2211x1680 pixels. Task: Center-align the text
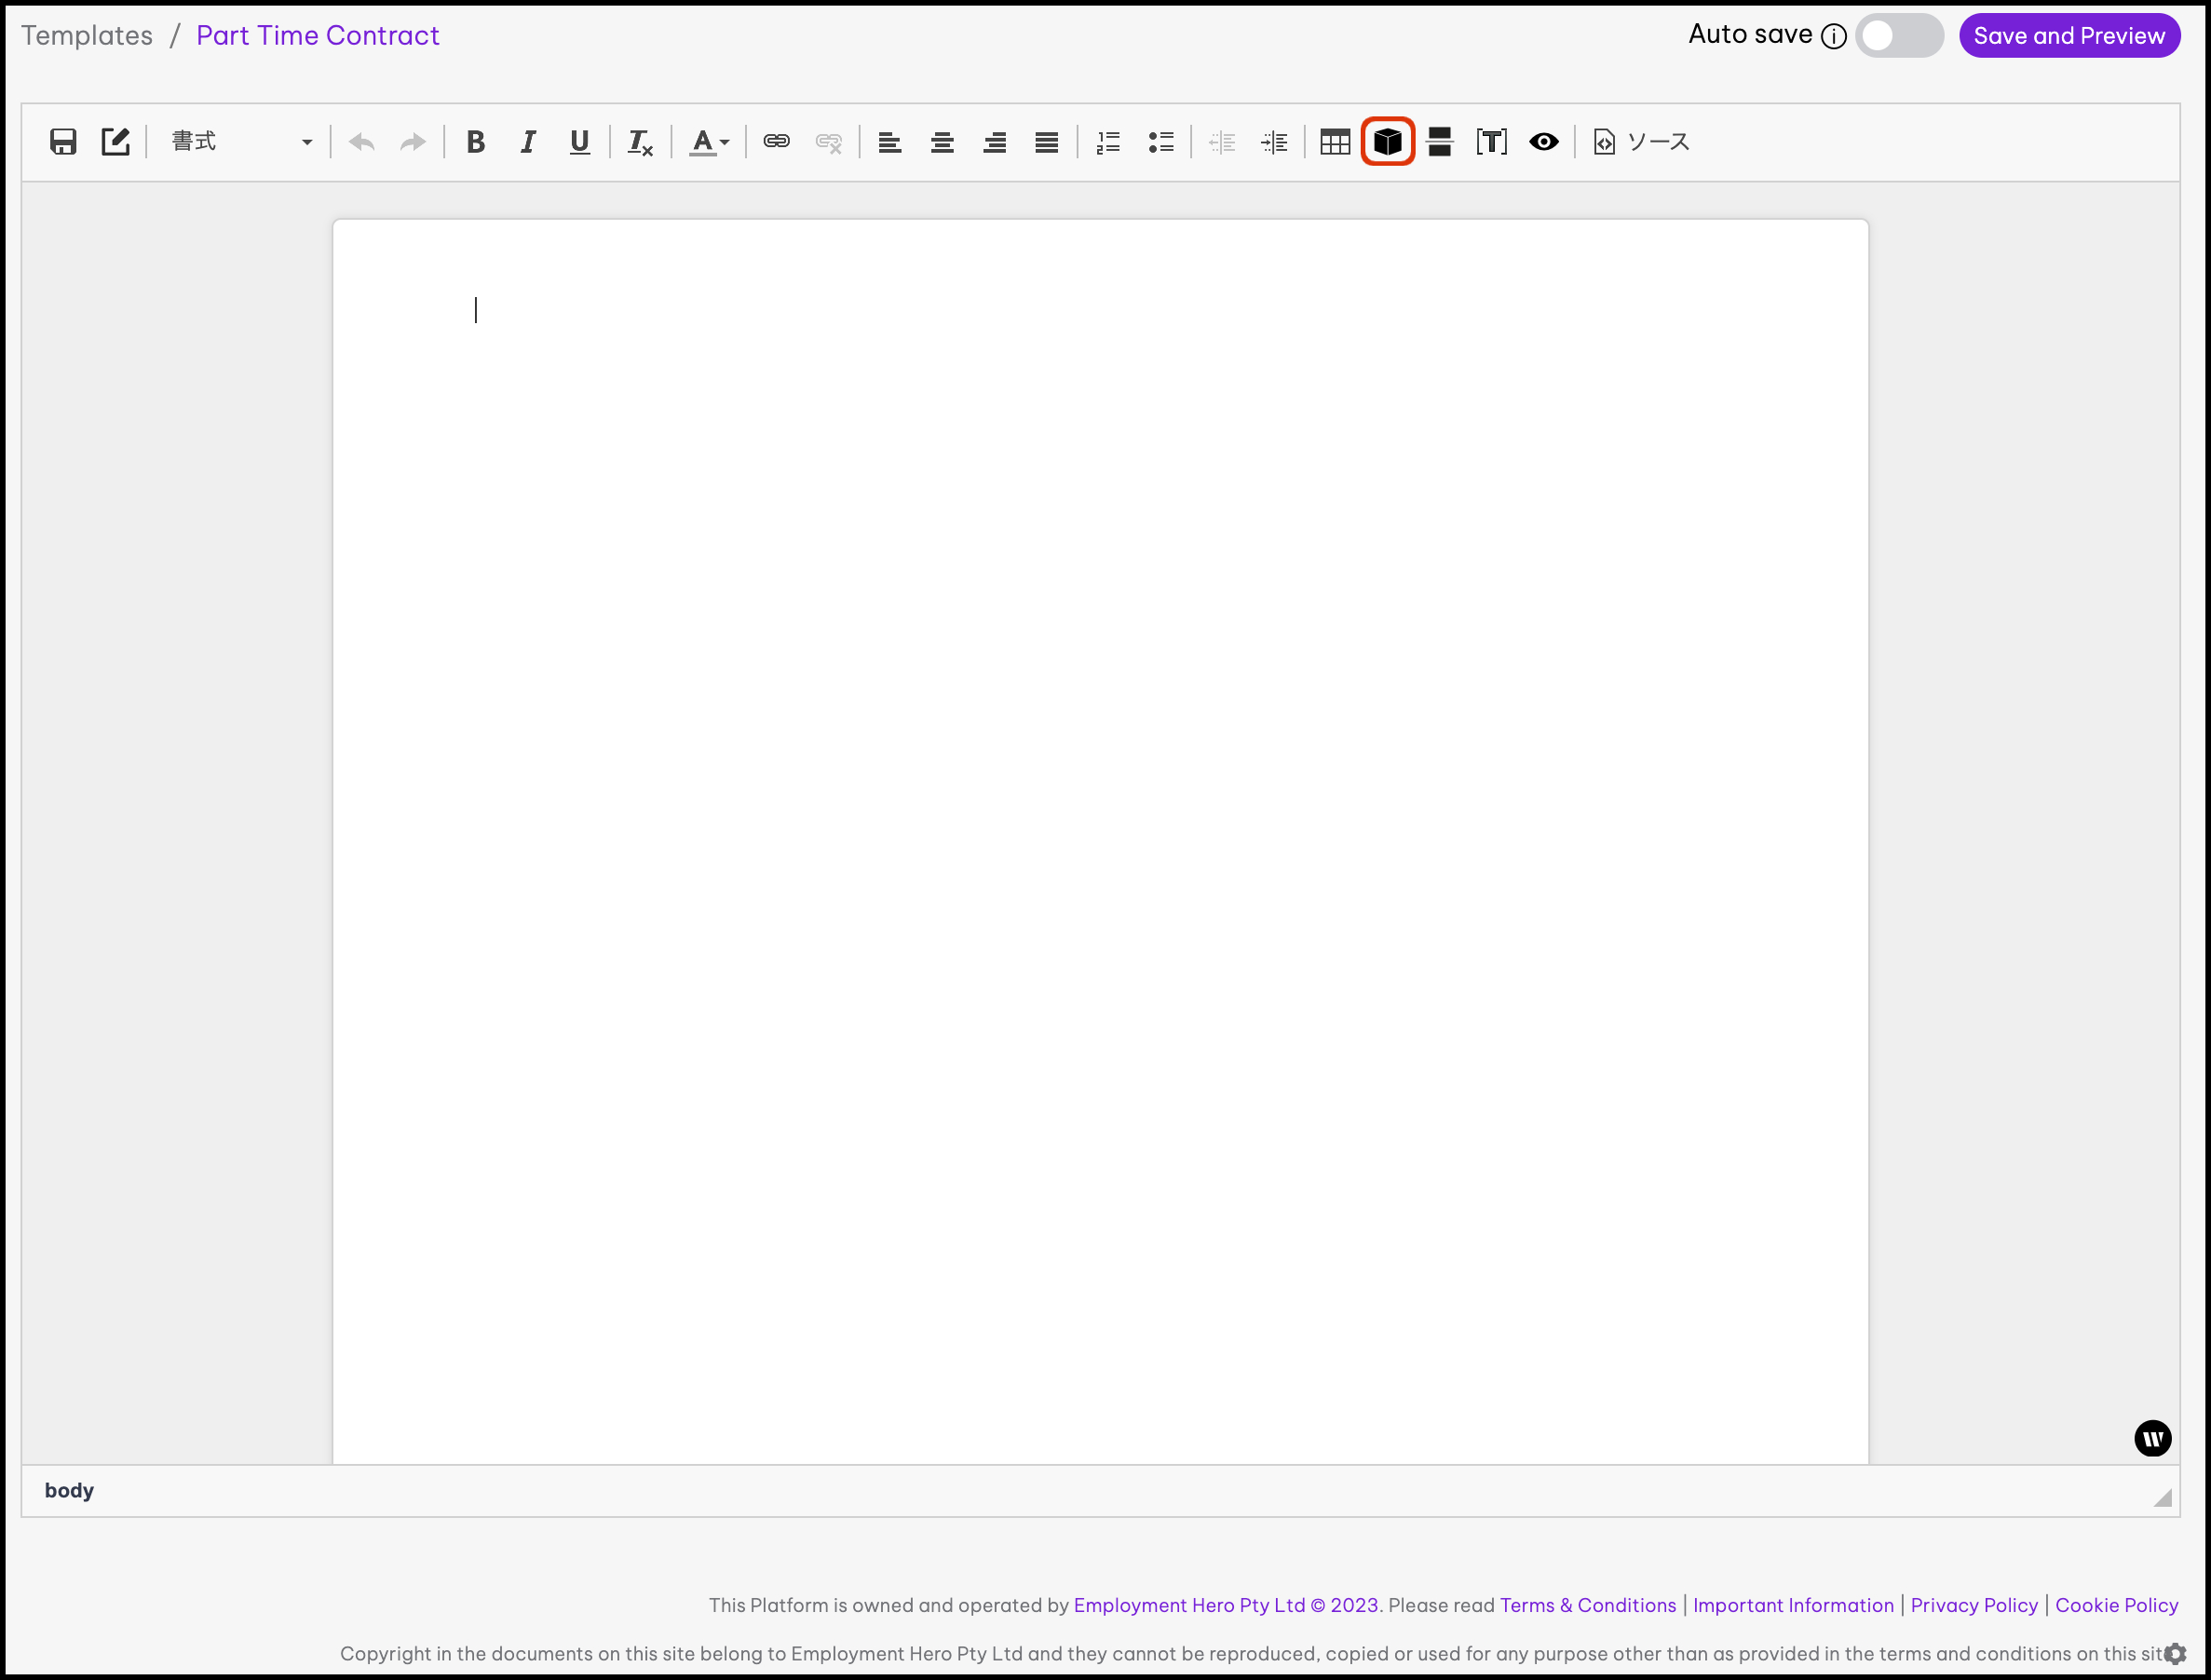[941, 142]
